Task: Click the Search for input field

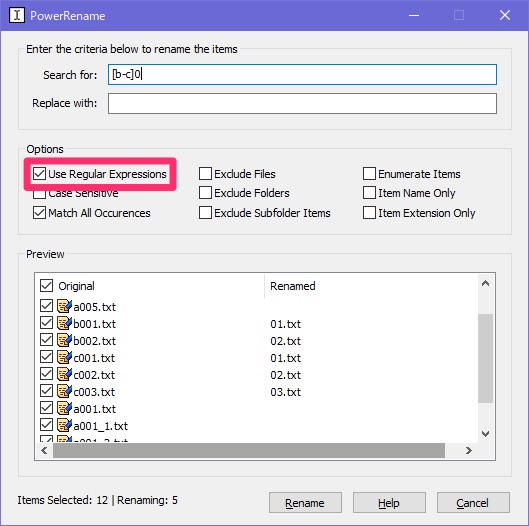Action: 302,74
